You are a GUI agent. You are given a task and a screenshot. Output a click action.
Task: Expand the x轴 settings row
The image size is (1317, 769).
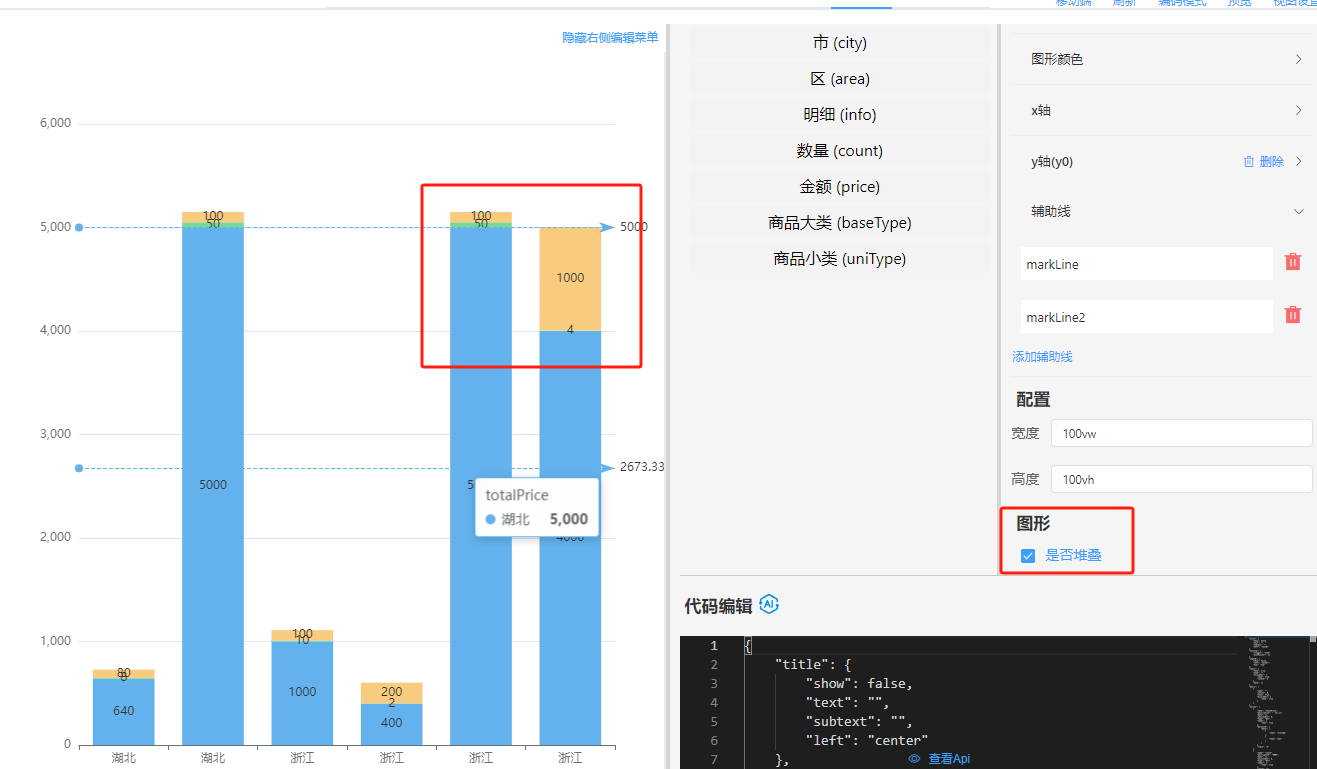(x=1298, y=110)
